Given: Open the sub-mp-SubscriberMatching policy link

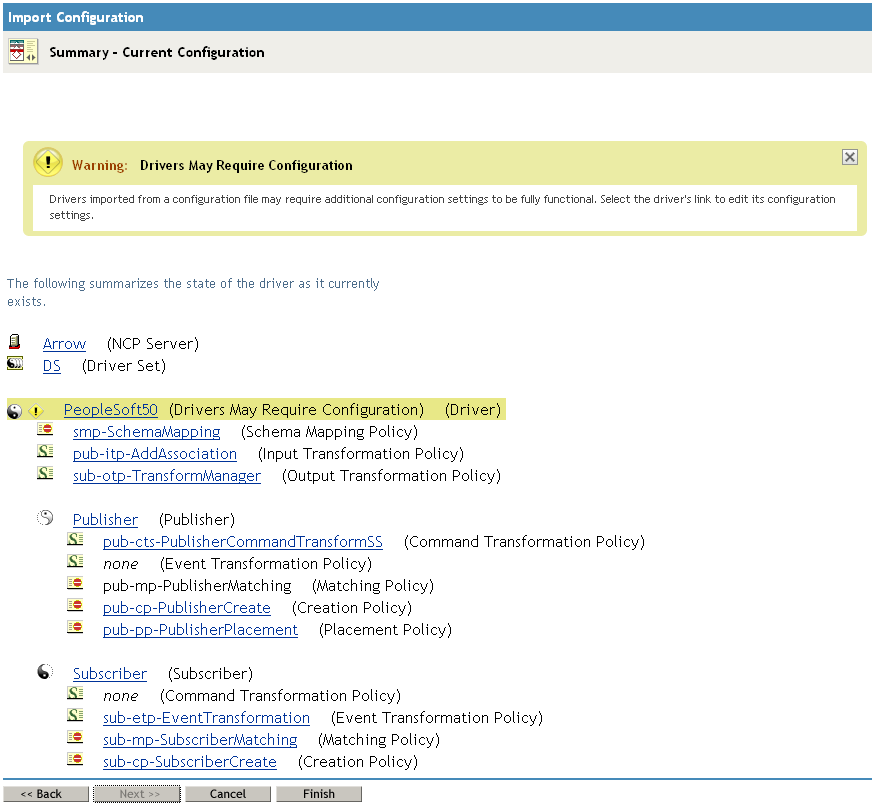Looking at the screenshot, I should pos(200,740).
